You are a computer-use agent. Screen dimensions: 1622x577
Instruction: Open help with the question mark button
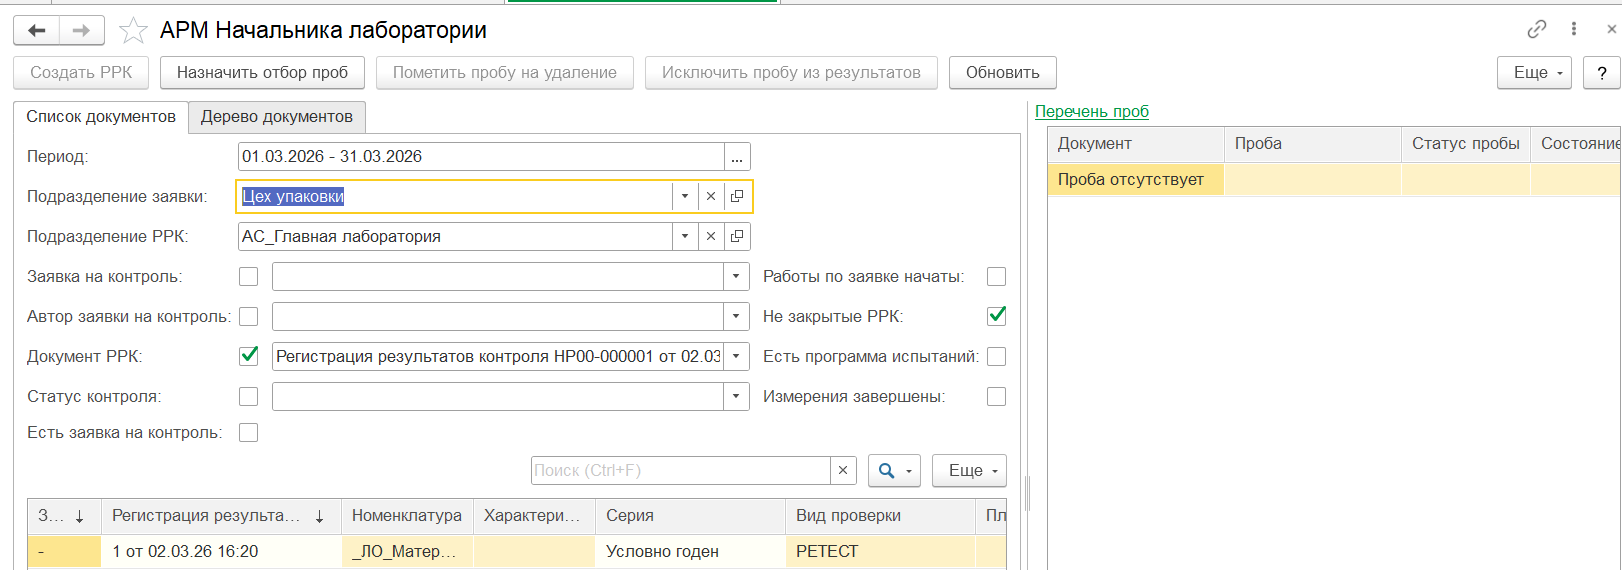pos(1602,72)
